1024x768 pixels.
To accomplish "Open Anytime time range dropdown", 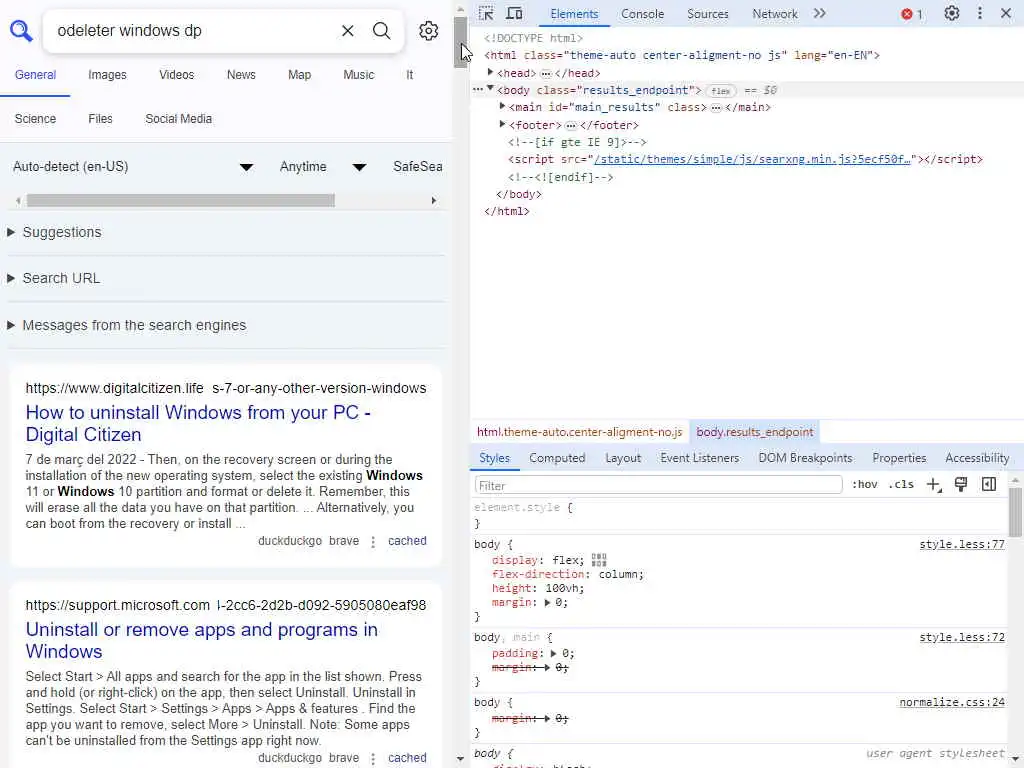I will click(x=322, y=167).
